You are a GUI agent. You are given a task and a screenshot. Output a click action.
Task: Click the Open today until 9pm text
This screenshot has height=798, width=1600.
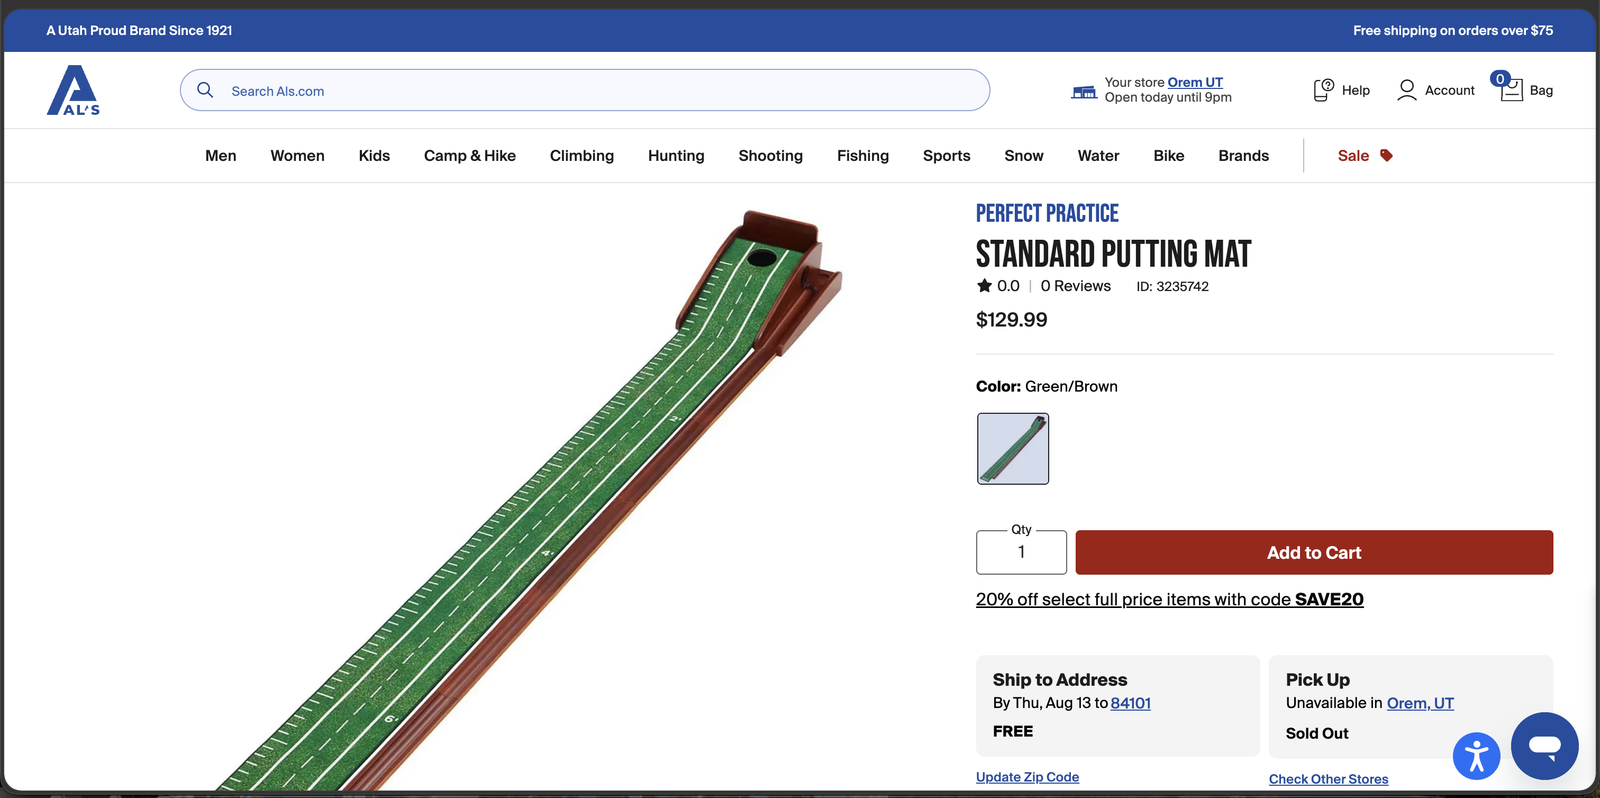tap(1168, 97)
